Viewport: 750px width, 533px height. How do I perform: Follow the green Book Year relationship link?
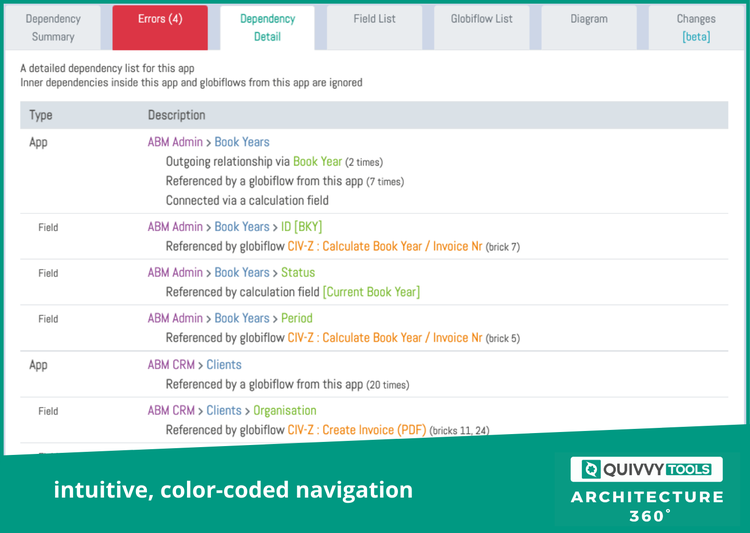point(318,162)
